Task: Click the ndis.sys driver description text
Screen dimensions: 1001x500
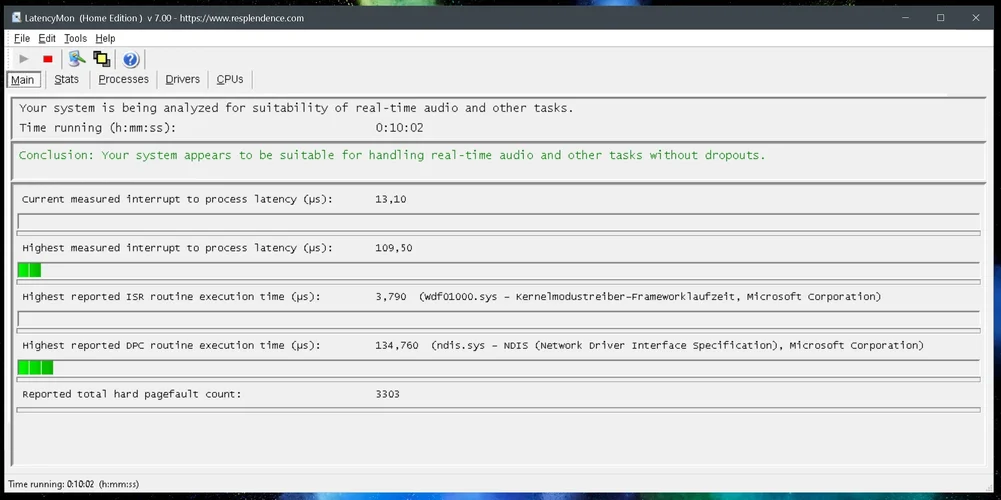Action: point(677,345)
